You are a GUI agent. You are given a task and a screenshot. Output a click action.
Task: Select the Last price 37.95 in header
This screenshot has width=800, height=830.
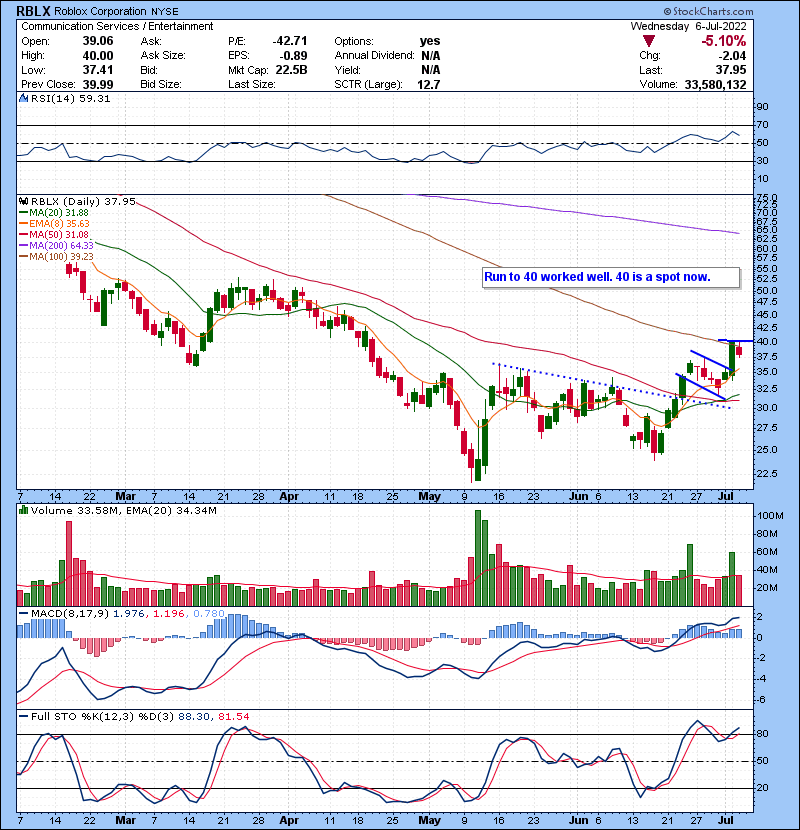click(x=731, y=70)
